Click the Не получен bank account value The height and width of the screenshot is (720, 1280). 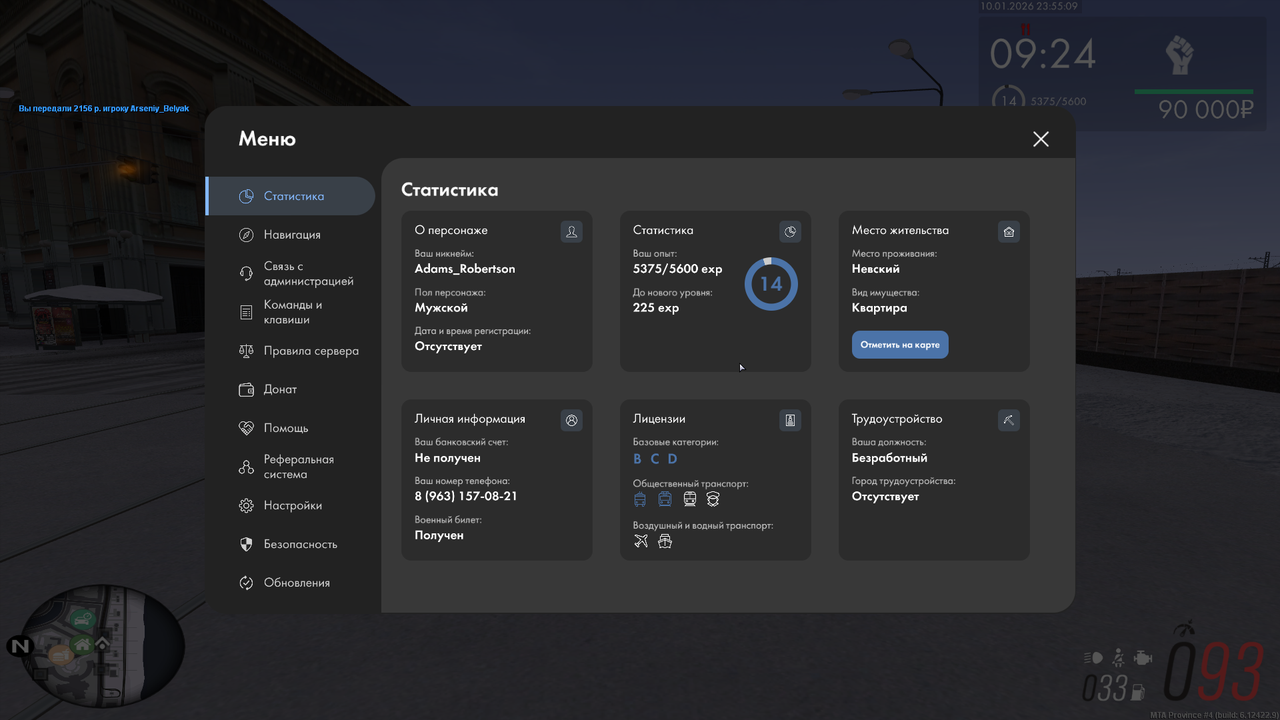click(x=448, y=458)
